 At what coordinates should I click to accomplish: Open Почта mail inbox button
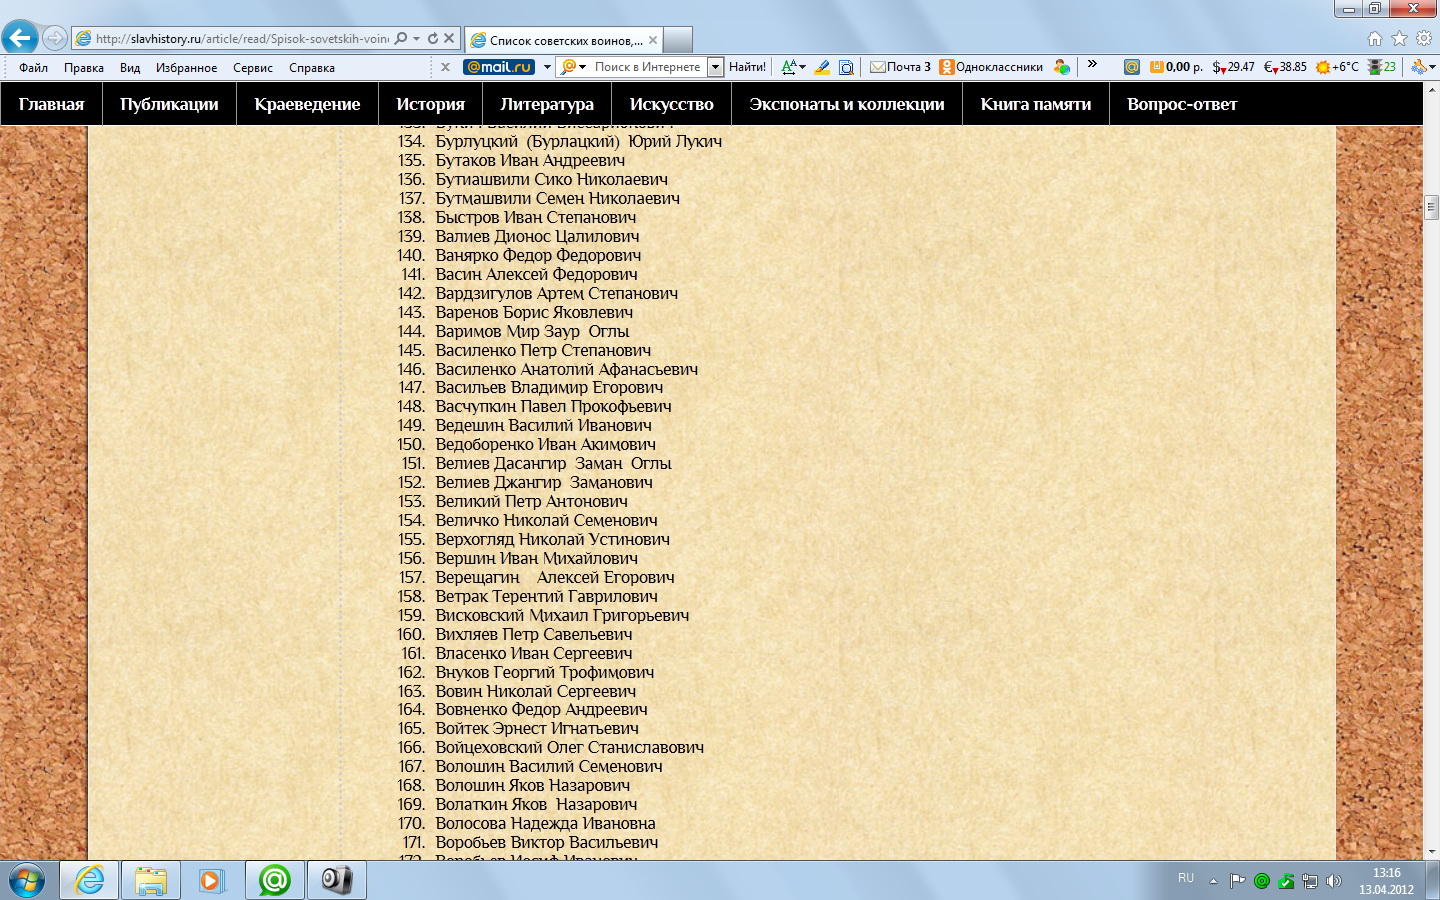(x=900, y=67)
